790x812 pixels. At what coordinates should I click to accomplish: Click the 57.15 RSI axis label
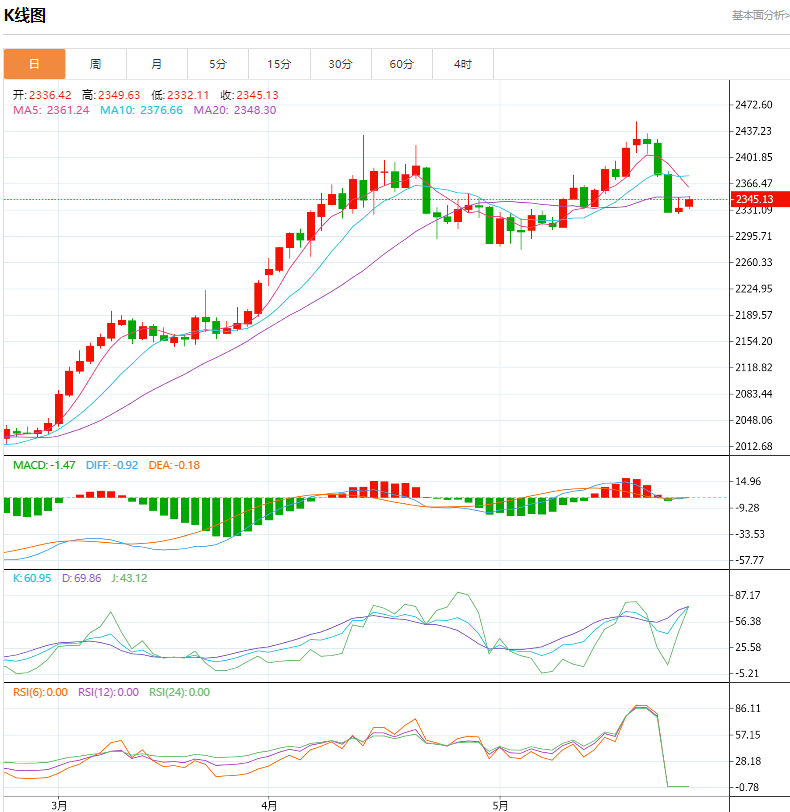tap(748, 735)
